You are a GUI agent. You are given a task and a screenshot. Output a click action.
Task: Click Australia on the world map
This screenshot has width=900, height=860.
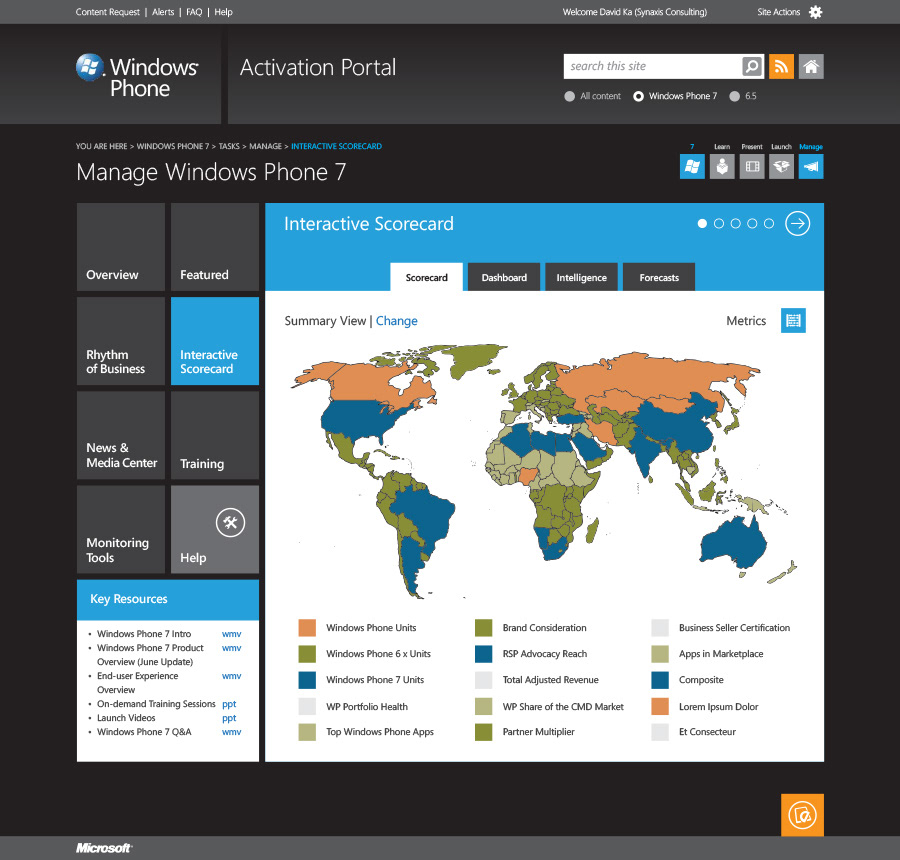tap(734, 541)
